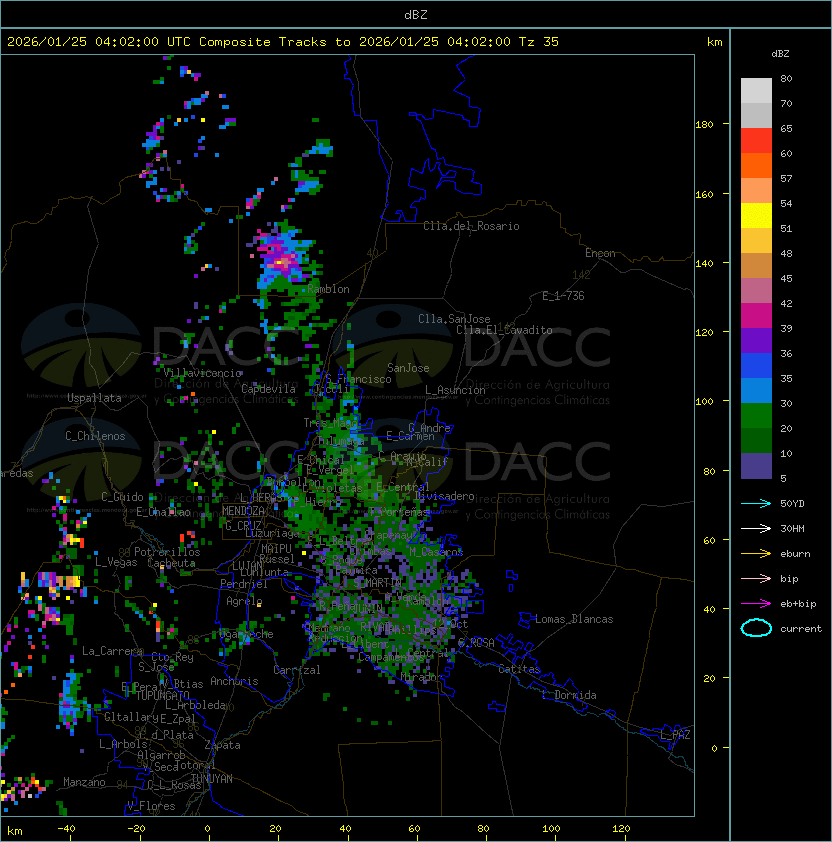Viewport: 832px width, 842px height.
Task: Click the 'Villavicencio' map label
Action: [x=202, y=373]
